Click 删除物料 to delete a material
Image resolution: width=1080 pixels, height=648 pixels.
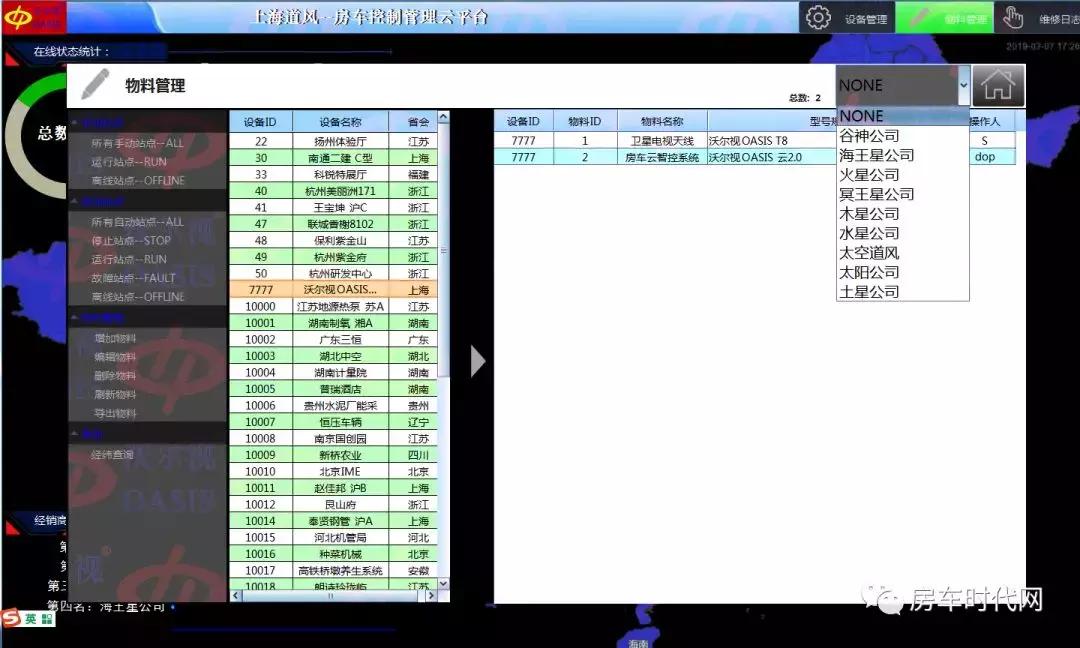(x=115, y=375)
